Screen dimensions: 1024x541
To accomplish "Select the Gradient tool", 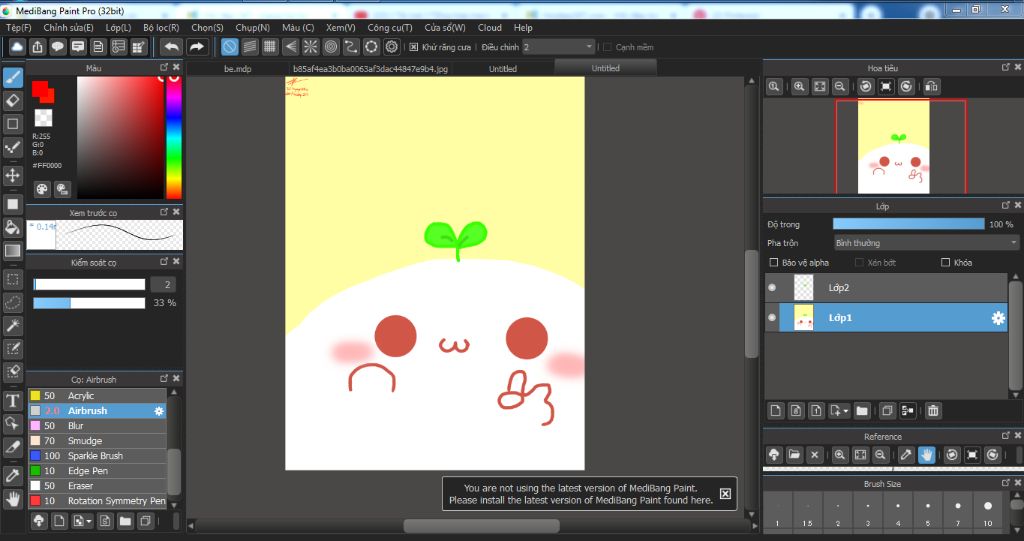I will click(12, 250).
